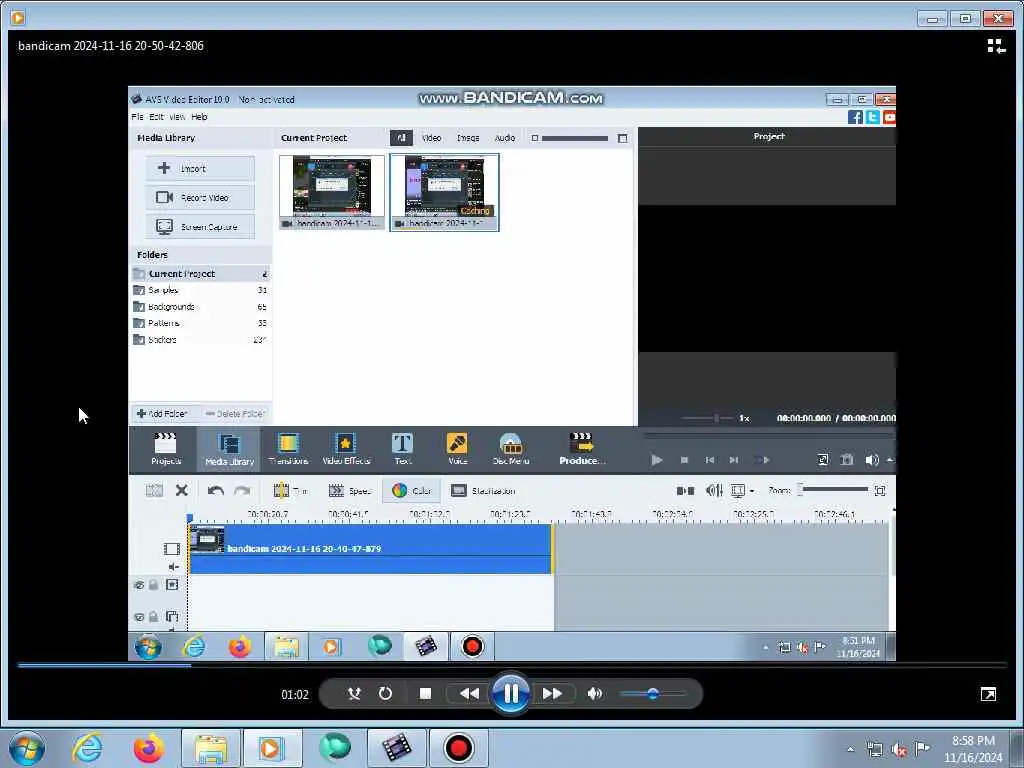Mute the media player sound
The width and height of the screenshot is (1024, 768).
pos(594,694)
